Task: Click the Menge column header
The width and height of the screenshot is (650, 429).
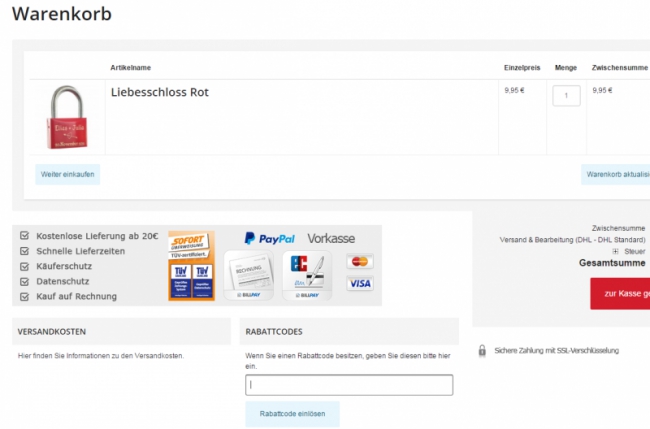Action: [x=566, y=68]
